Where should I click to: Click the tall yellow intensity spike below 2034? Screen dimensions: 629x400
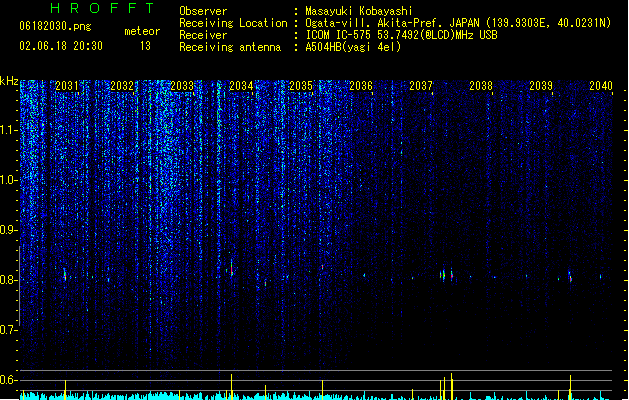[x=231, y=386]
